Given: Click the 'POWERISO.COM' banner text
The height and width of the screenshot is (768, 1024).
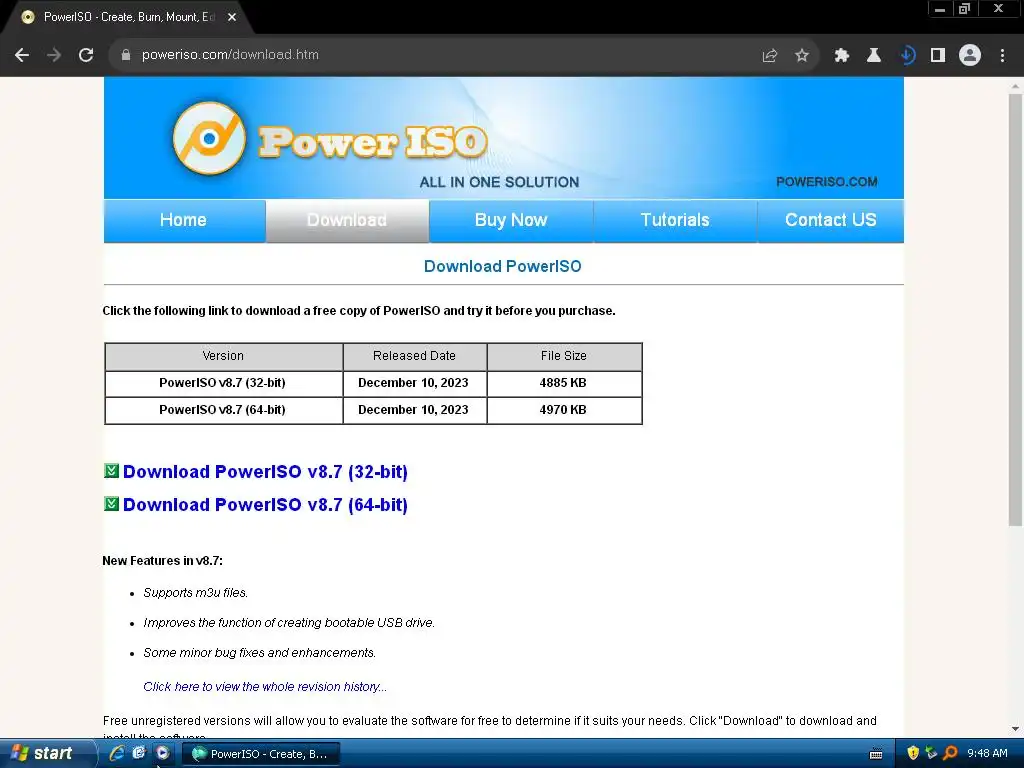Looking at the screenshot, I should (x=827, y=182).
